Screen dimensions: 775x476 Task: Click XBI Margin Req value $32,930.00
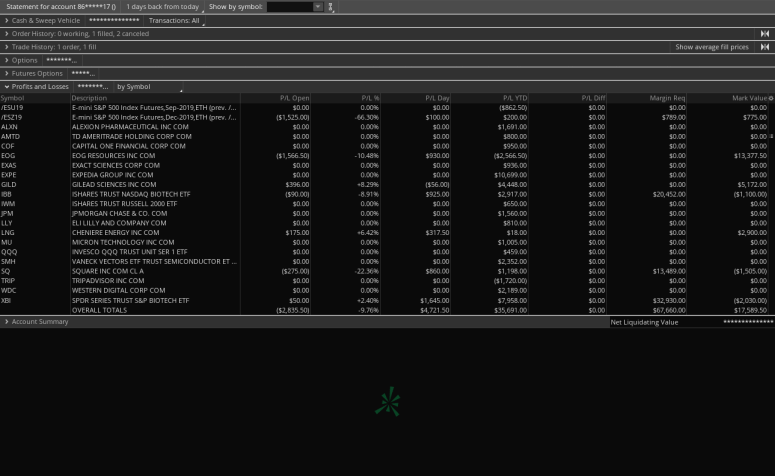(669, 301)
